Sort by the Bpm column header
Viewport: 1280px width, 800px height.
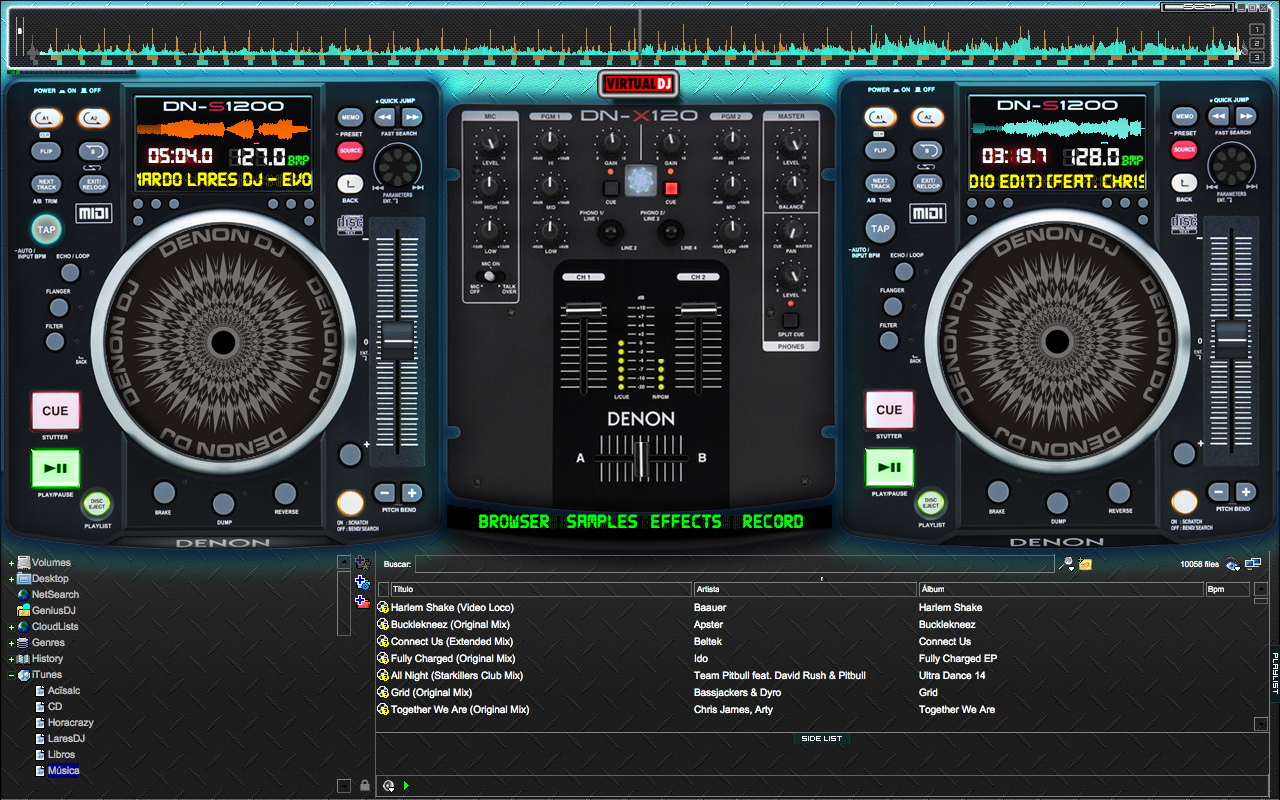[1228, 589]
